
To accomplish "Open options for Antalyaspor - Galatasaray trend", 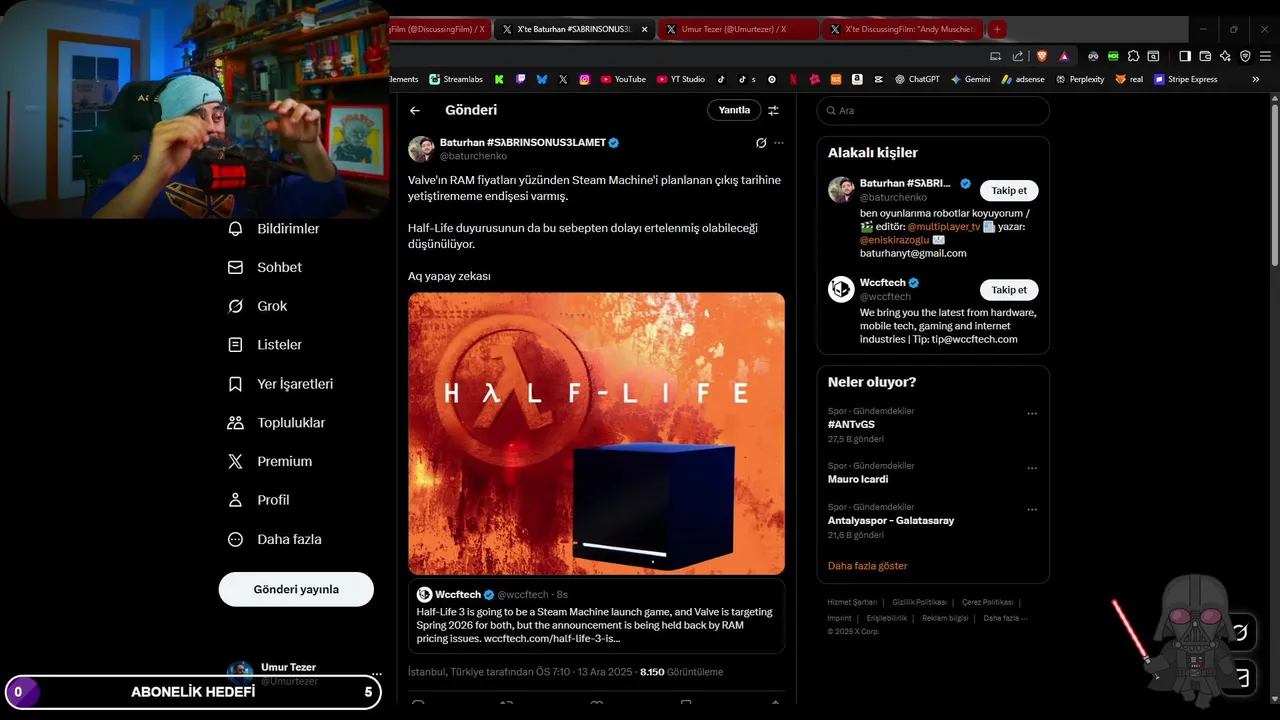I will (1032, 510).
